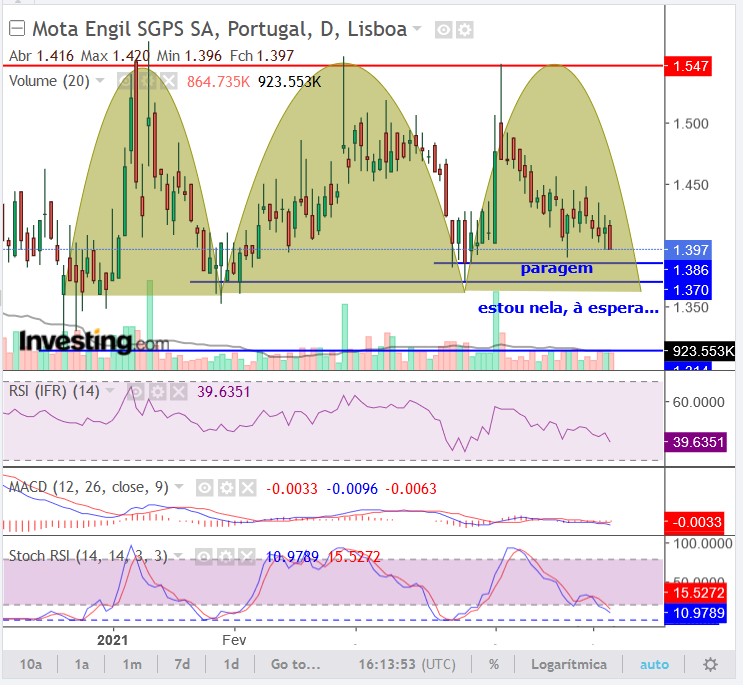744x692 pixels.
Task: Click the RSI (IFR) (14) label
Action: click(x=55, y=392)
